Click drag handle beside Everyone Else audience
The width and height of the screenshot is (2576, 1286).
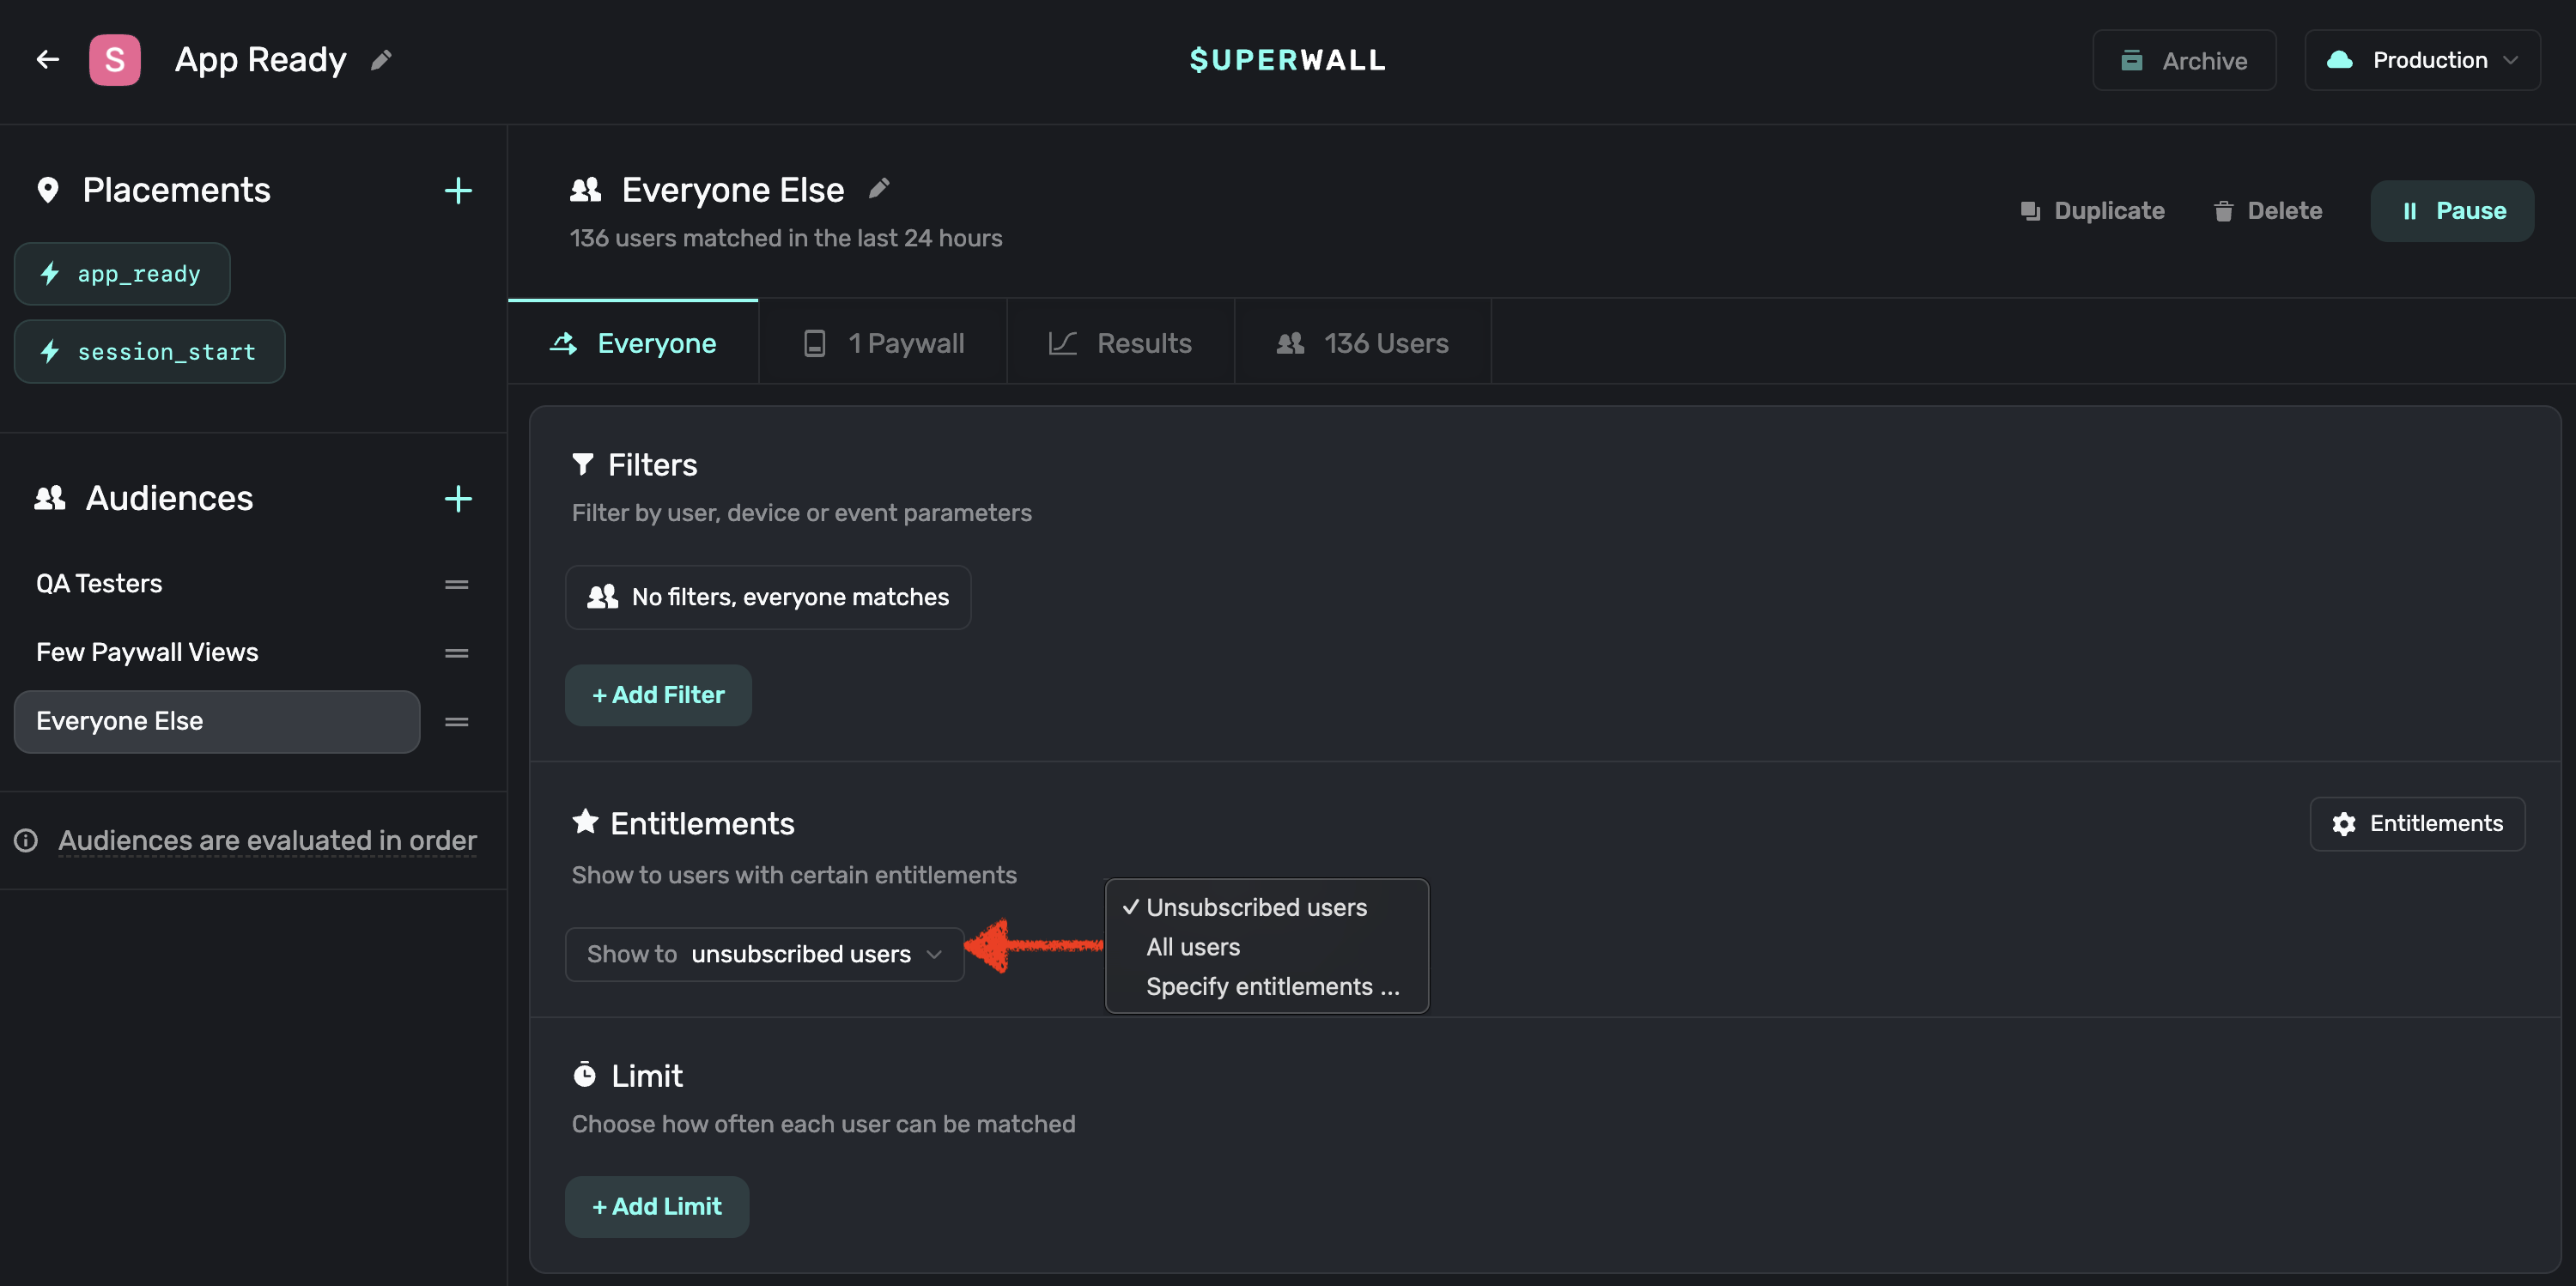pyautogui.click(x=457, y=722)
